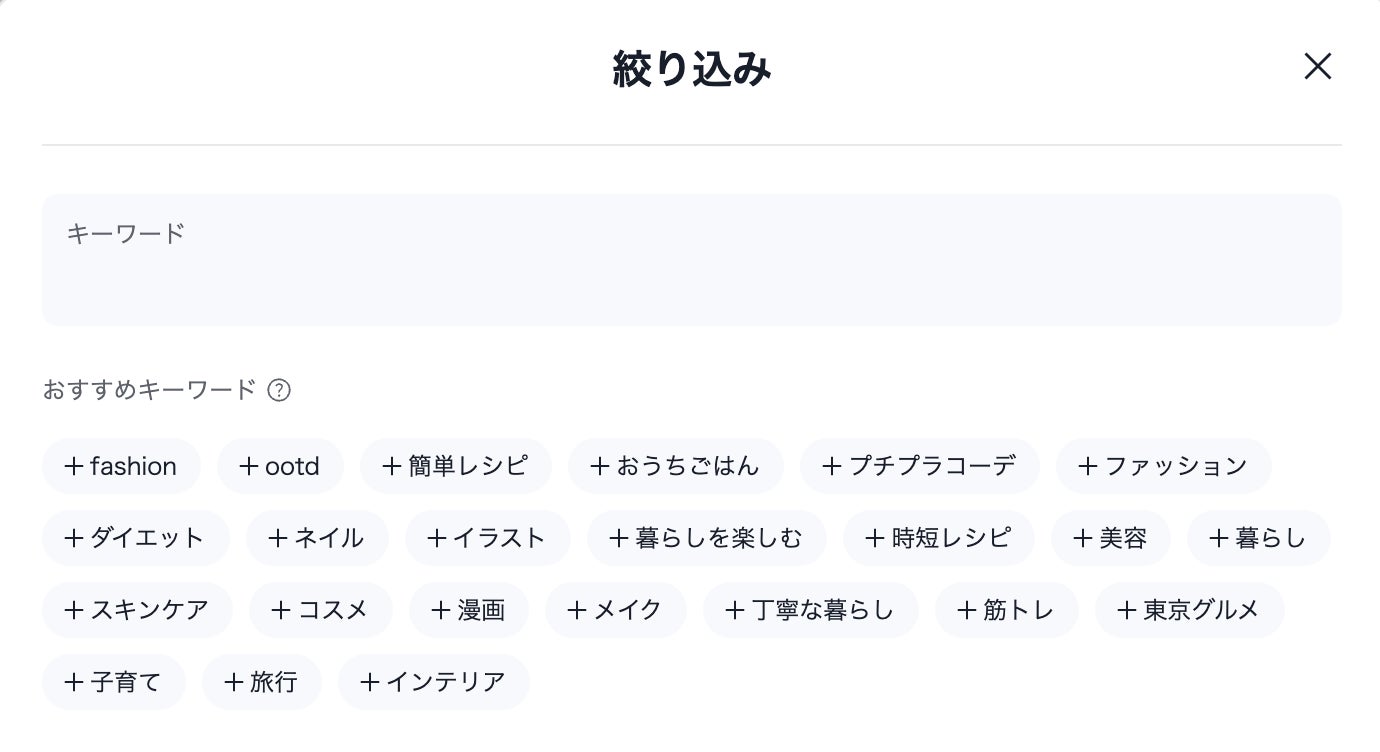Click the plus icon next to 旅行
Viewport: 1380px width, 752px height.
pyautogui.click(x=234, y=681)
